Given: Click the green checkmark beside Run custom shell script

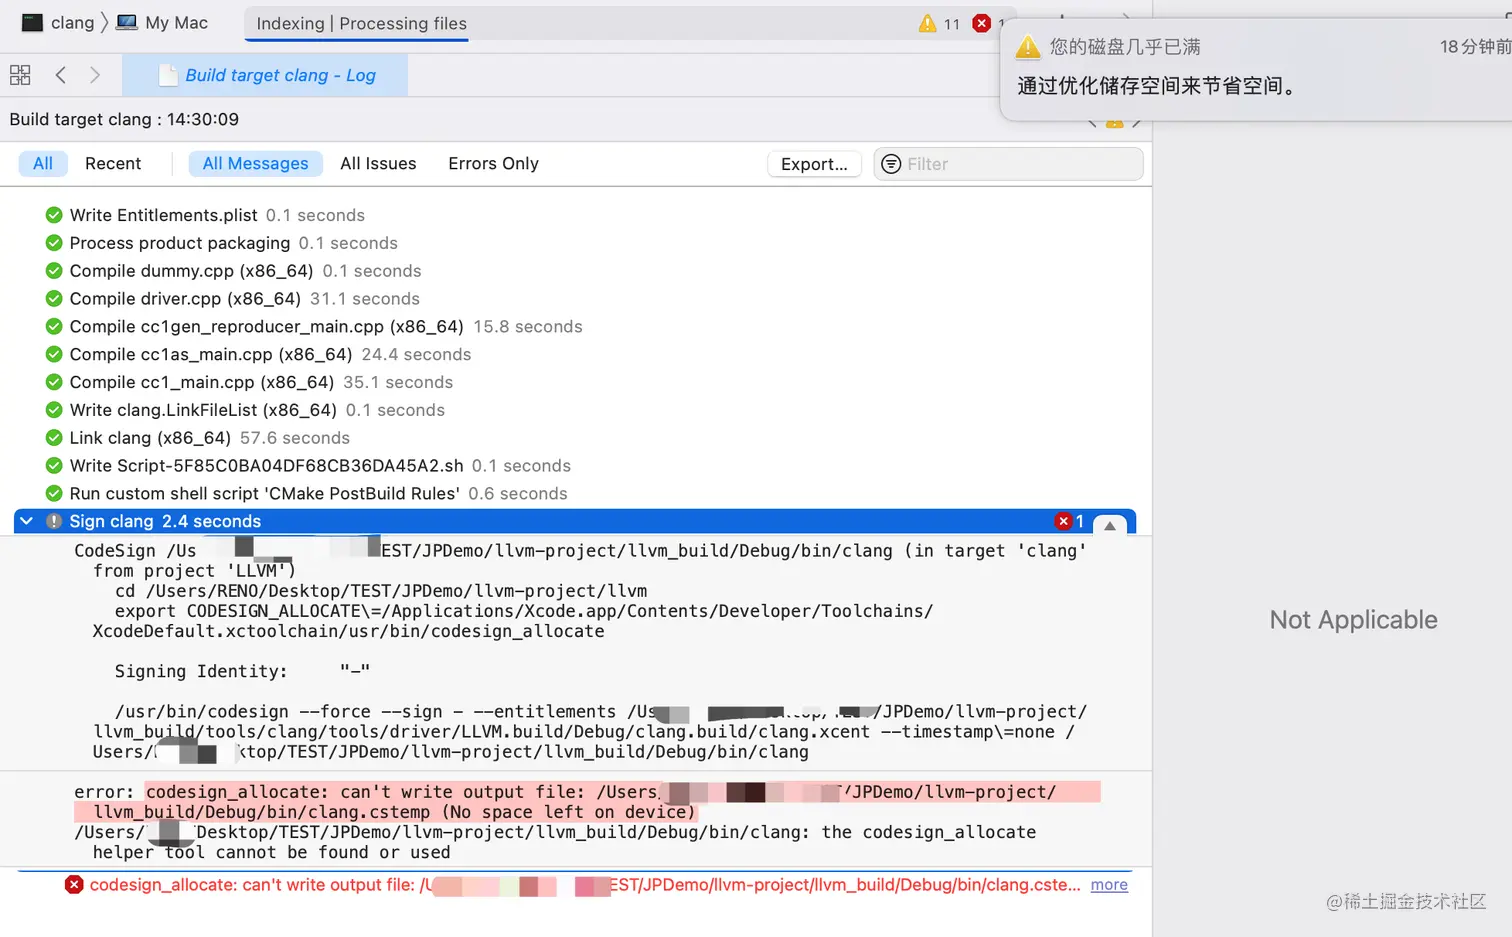Looking at the screenshot, I should 54,494.
